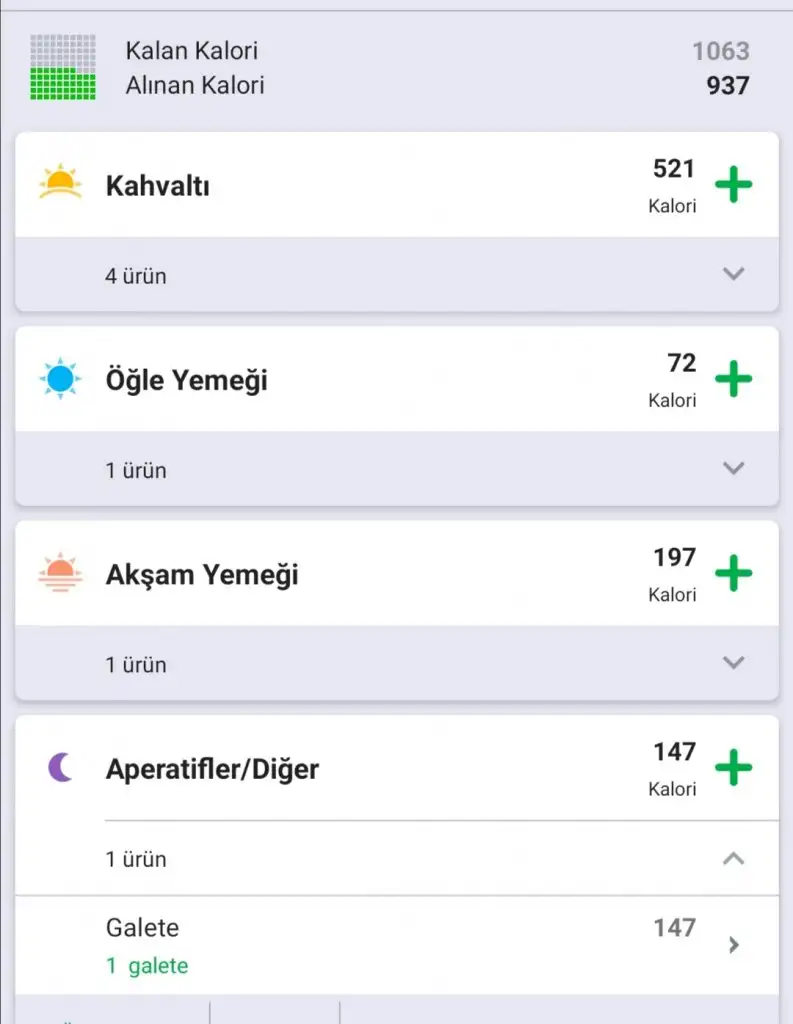This screenshot has width=793, height=1024.
Task: Open the Kahvaltı meal heading
Action: (x=158, y=186)
